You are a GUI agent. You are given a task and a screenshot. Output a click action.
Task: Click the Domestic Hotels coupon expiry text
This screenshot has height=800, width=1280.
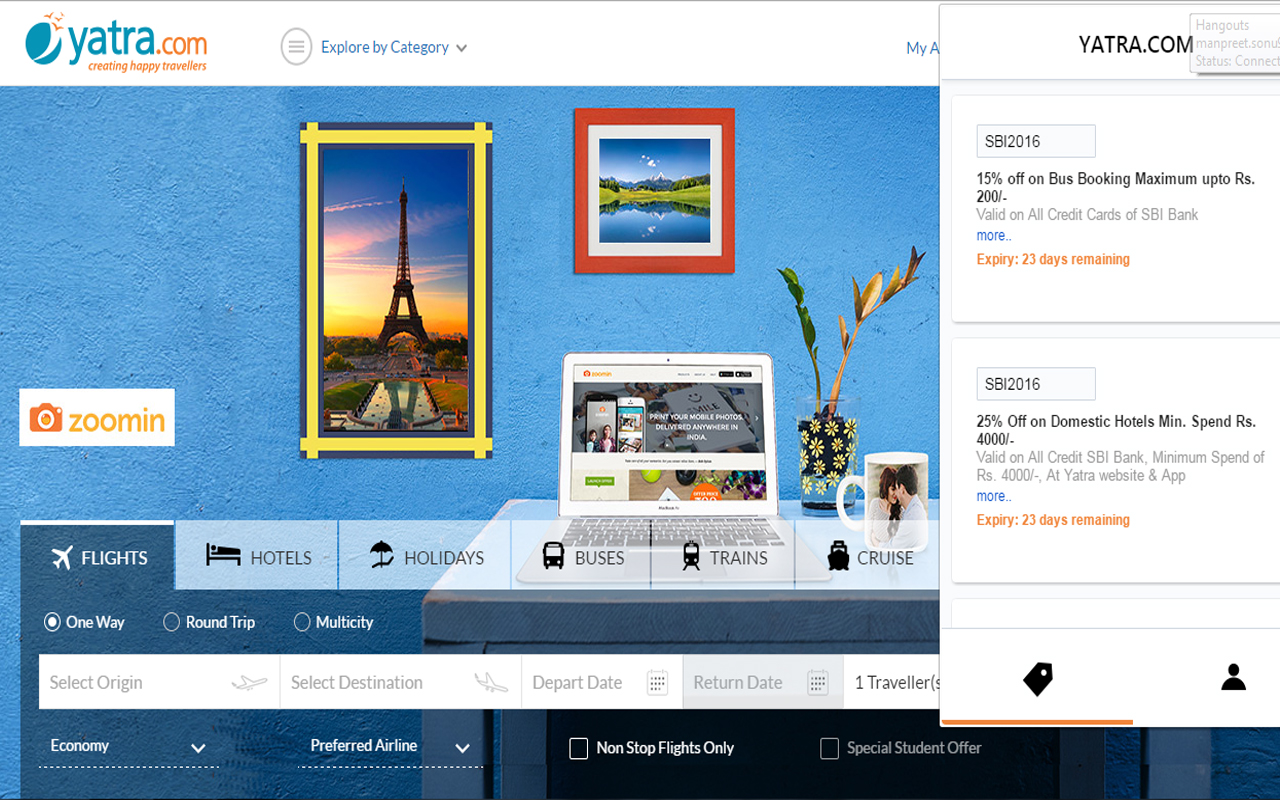coord(1053,520)
